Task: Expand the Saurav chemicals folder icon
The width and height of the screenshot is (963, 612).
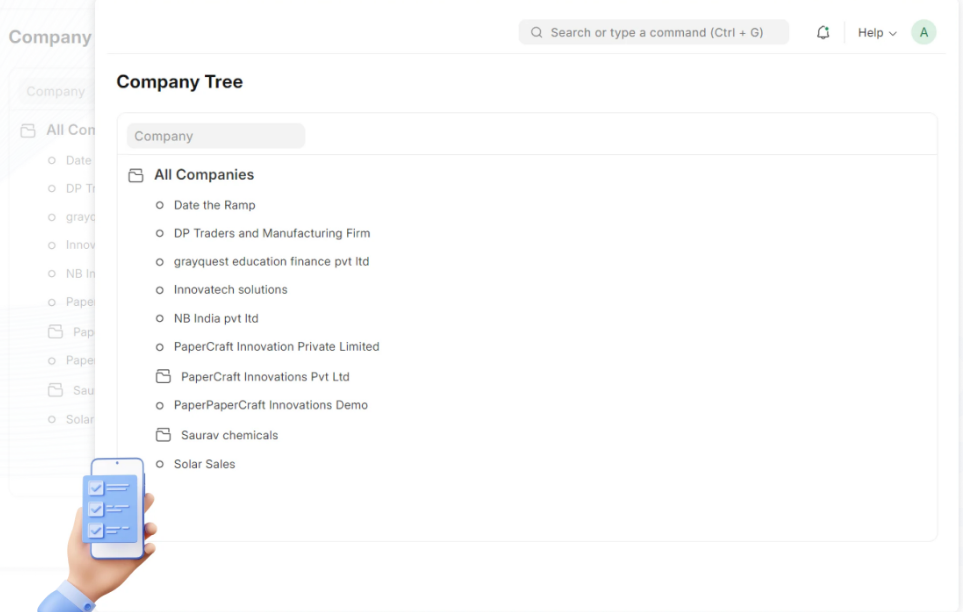Action: (163, 435)
